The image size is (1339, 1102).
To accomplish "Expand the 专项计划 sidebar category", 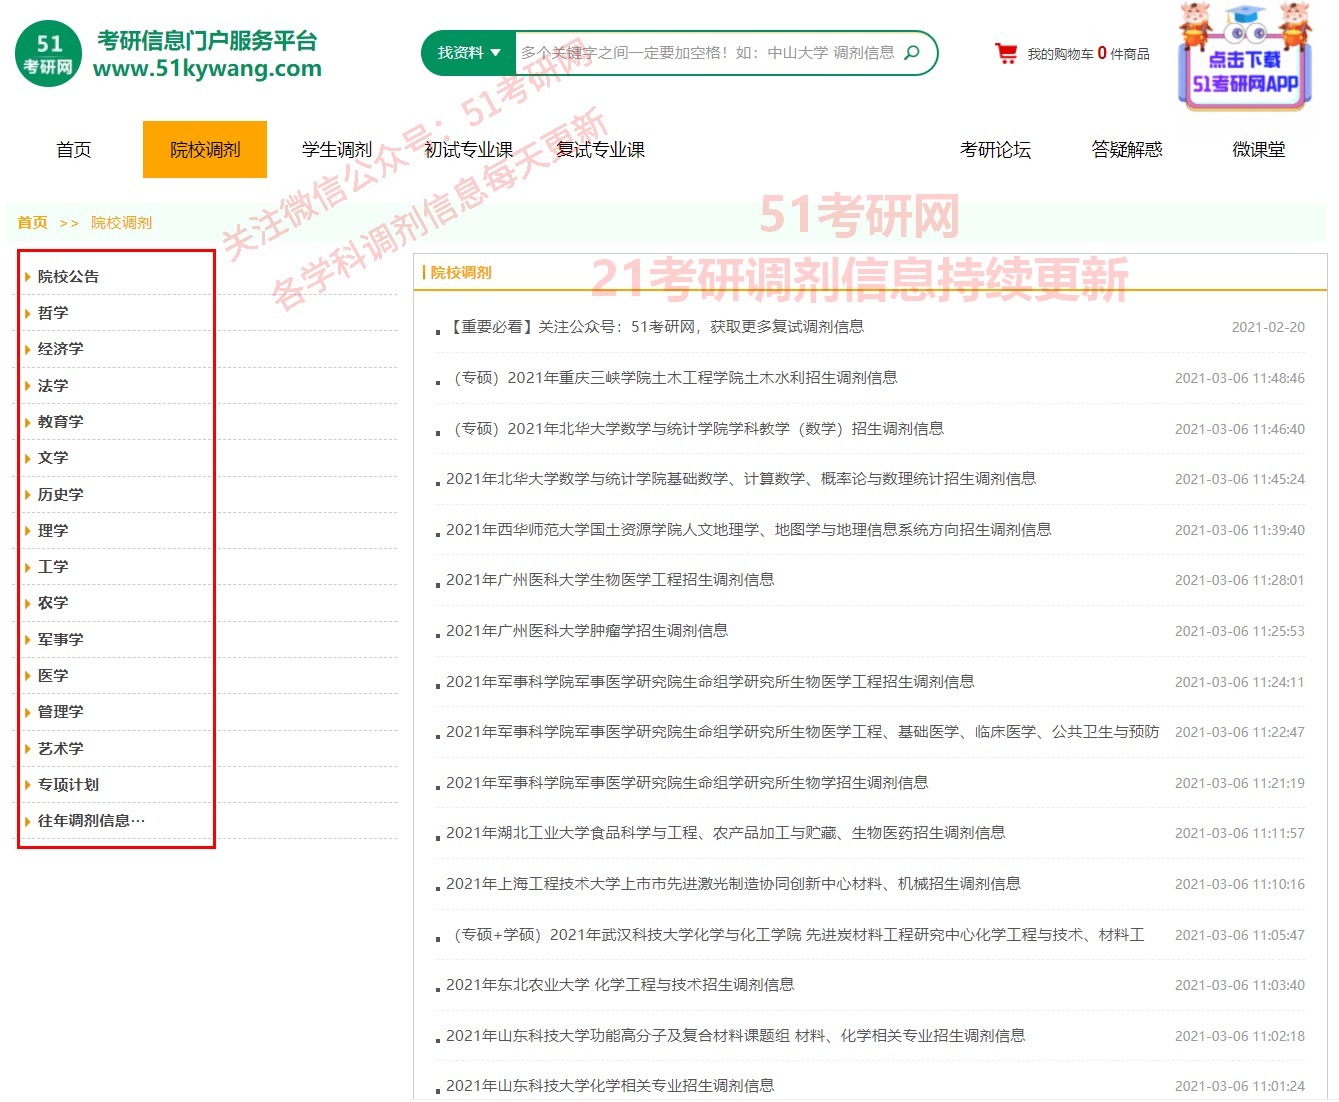I will (x=66, y=784).
